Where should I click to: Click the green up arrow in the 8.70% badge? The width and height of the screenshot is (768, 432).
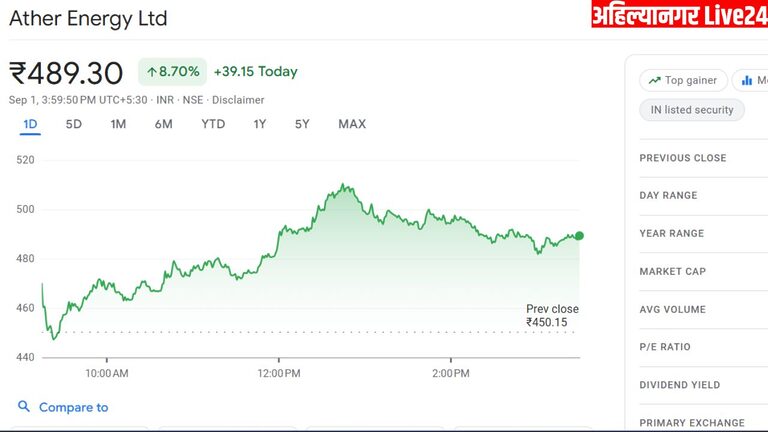point(152,72)
